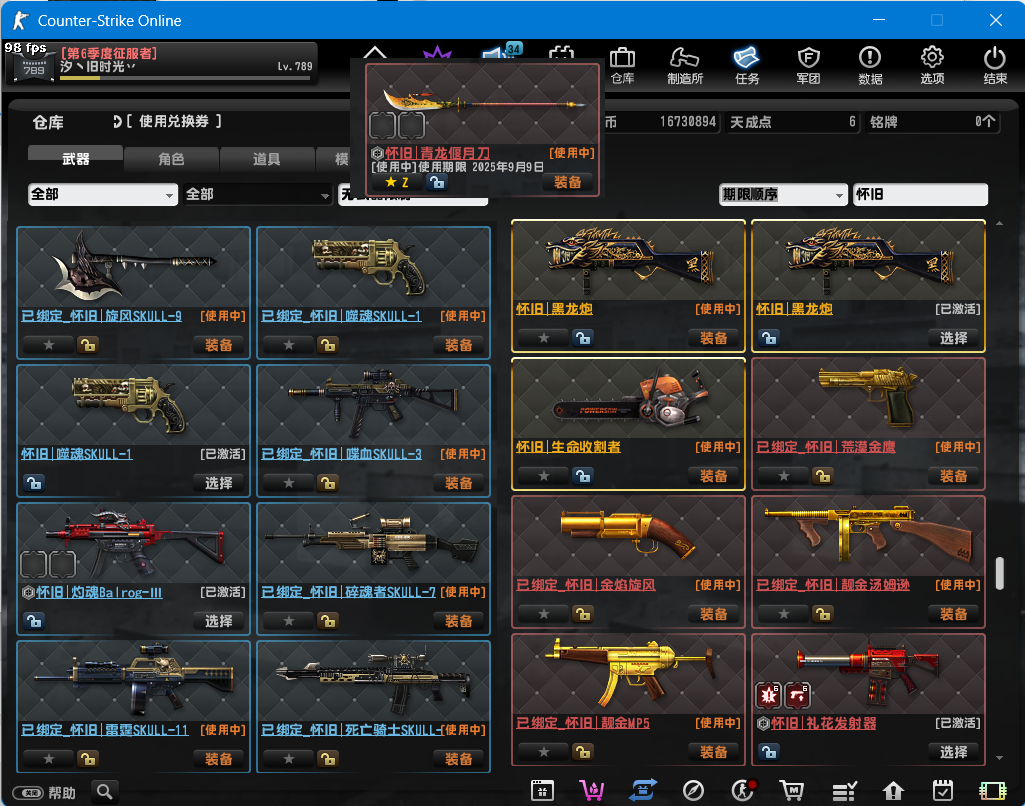Click the currency value 16730894
The image size is (1025, 806).
click(688, 122)
